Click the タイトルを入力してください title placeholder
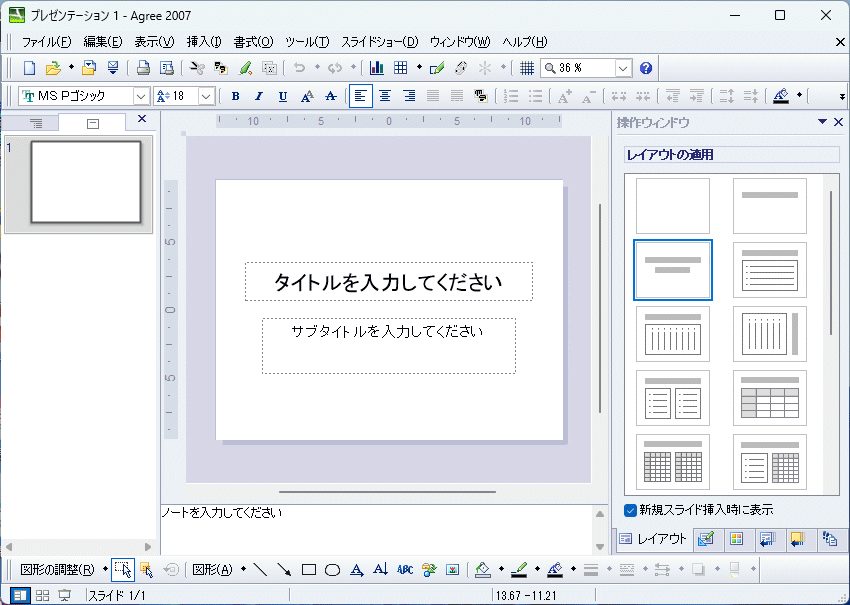This screenshot has height=605, width=850. pyautogui.click(x=389, y=281)
